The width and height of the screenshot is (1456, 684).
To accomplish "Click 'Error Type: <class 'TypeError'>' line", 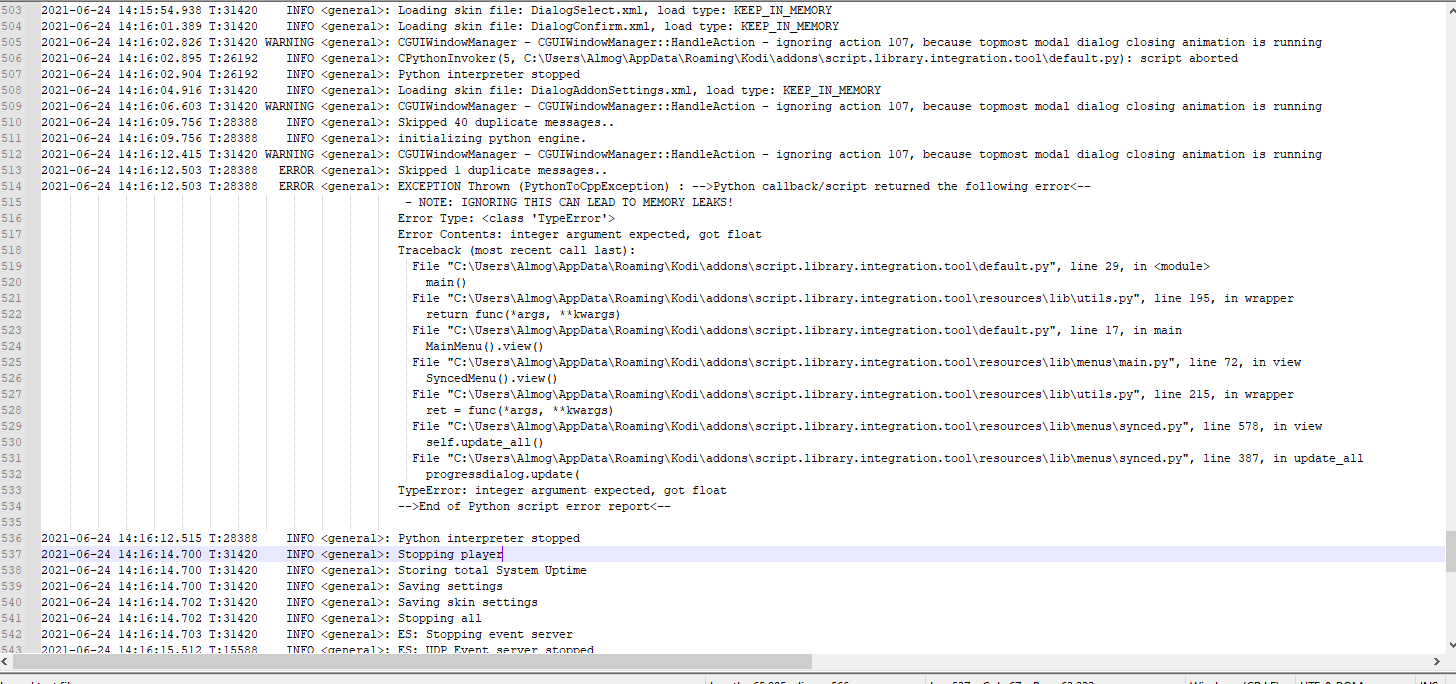I will 506,219.
